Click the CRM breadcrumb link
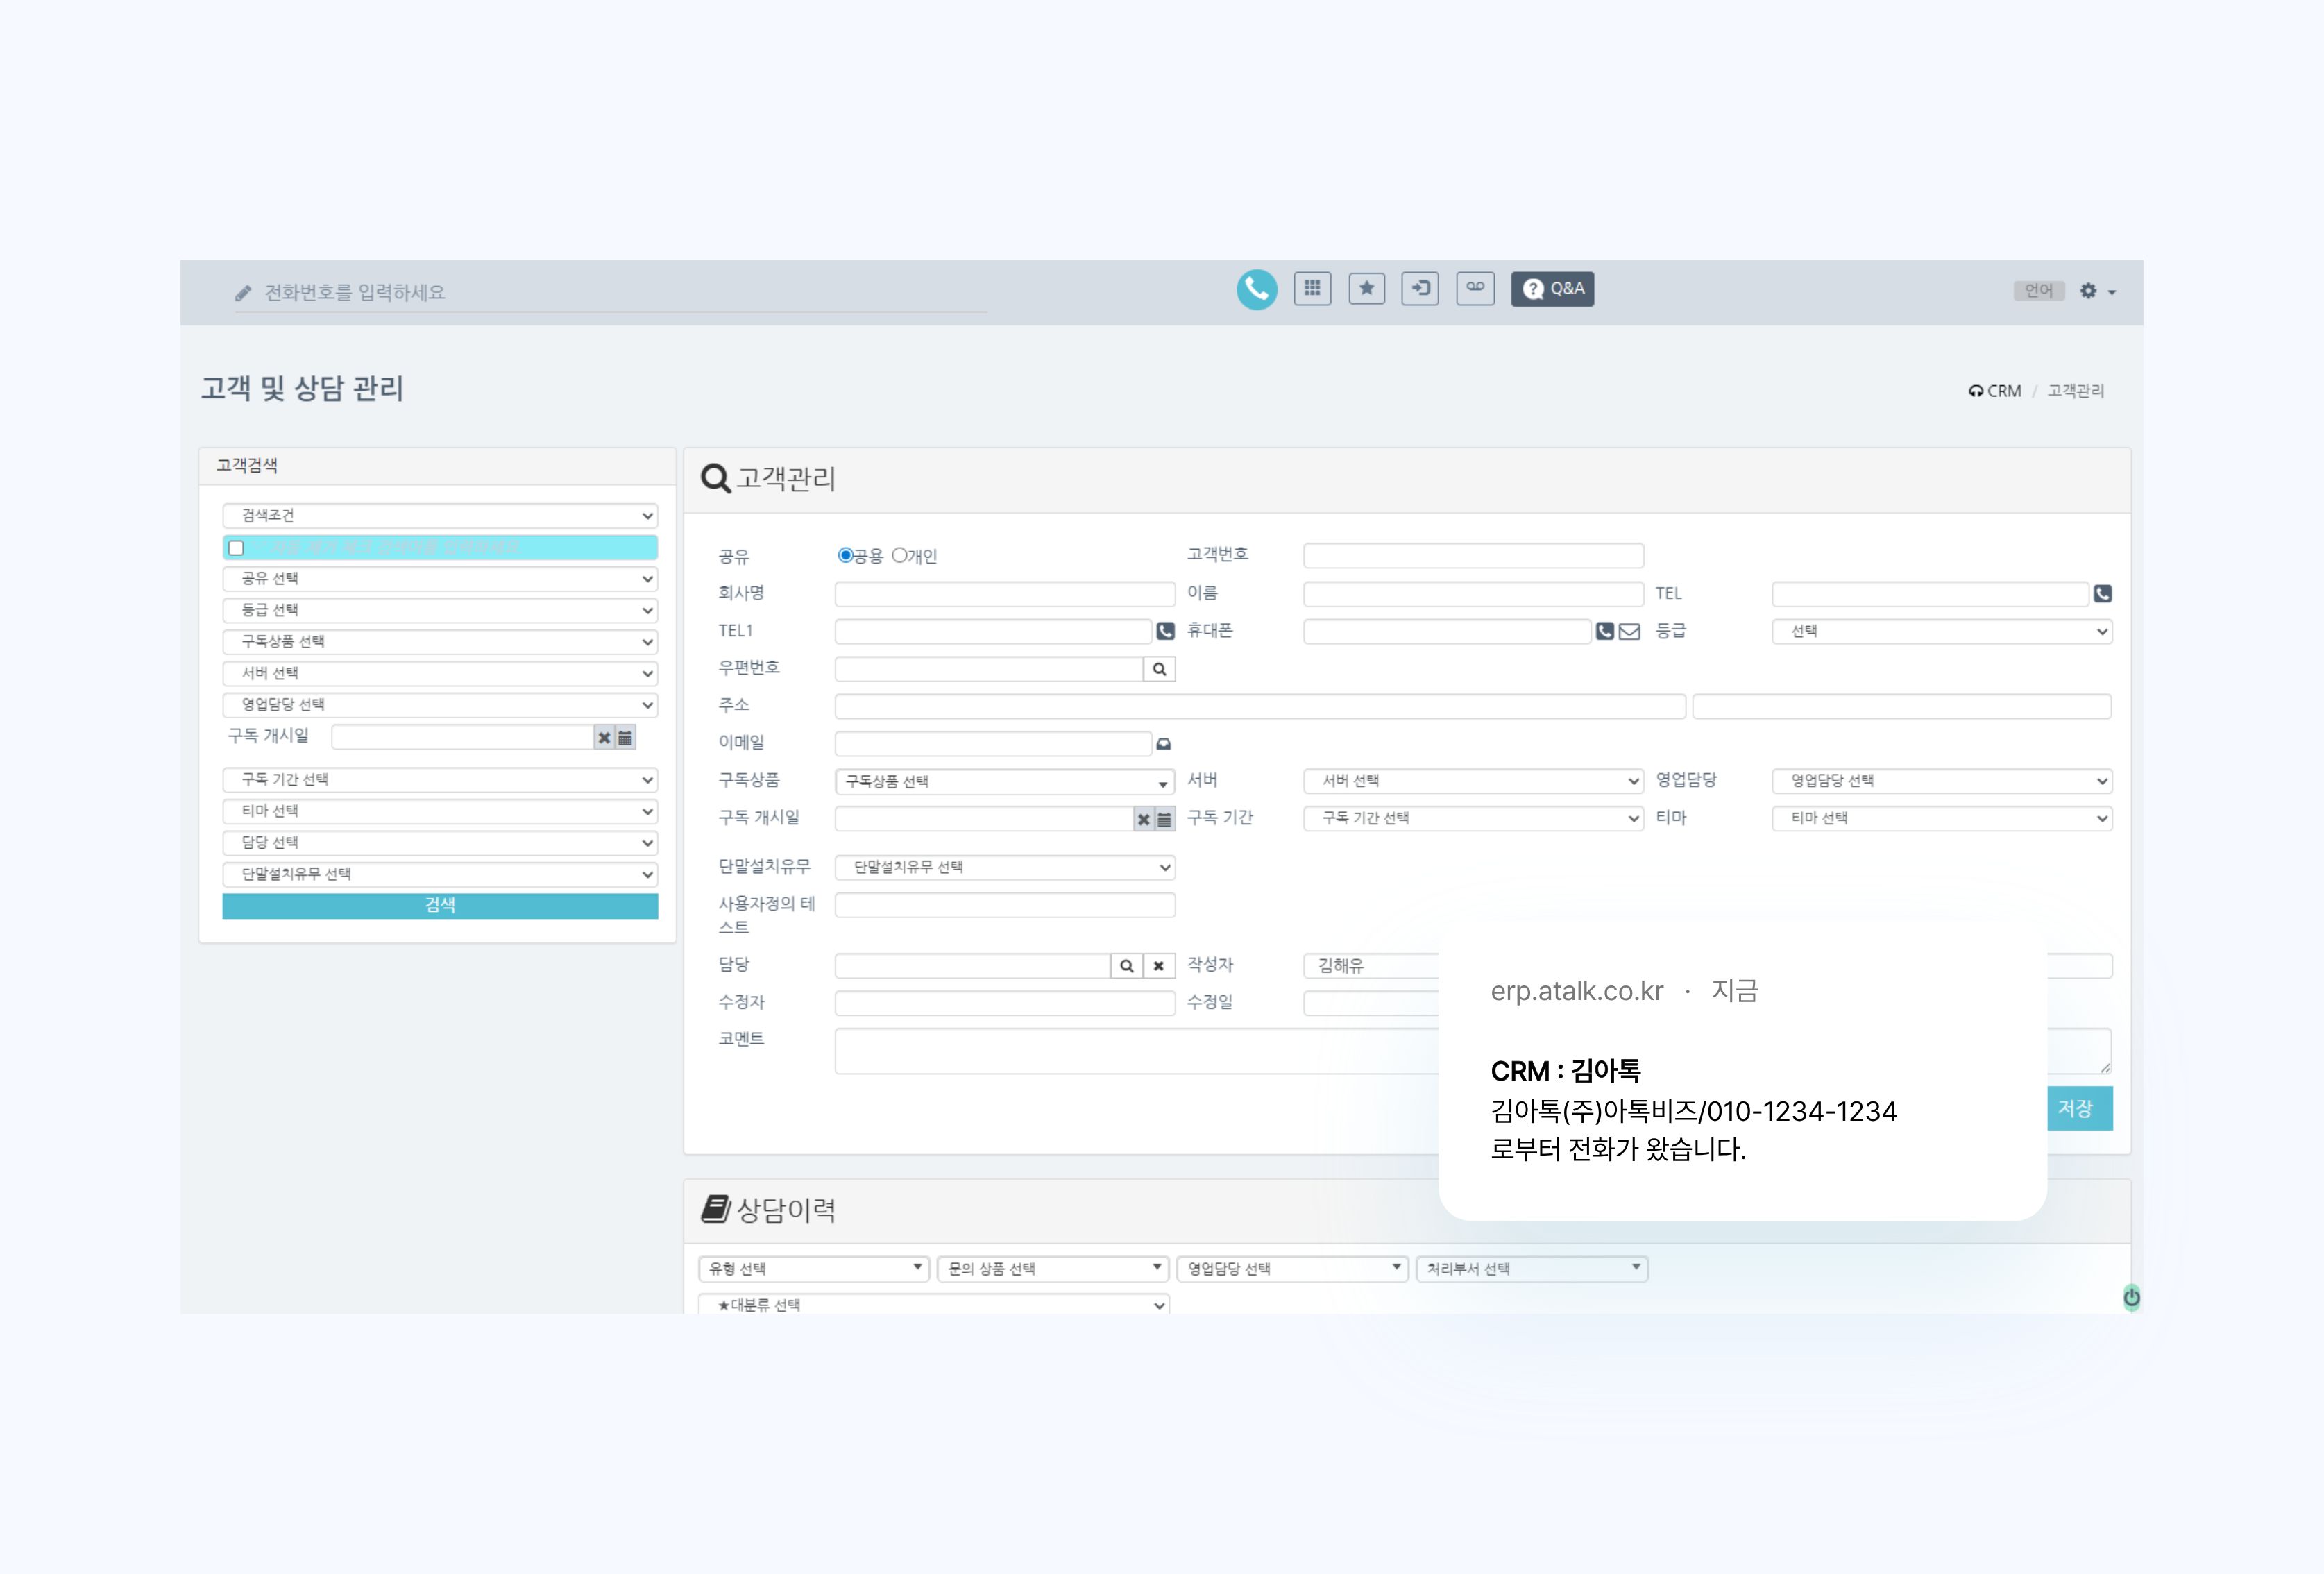This screenshot has height=1574, width=2324. pos(2003,391)
